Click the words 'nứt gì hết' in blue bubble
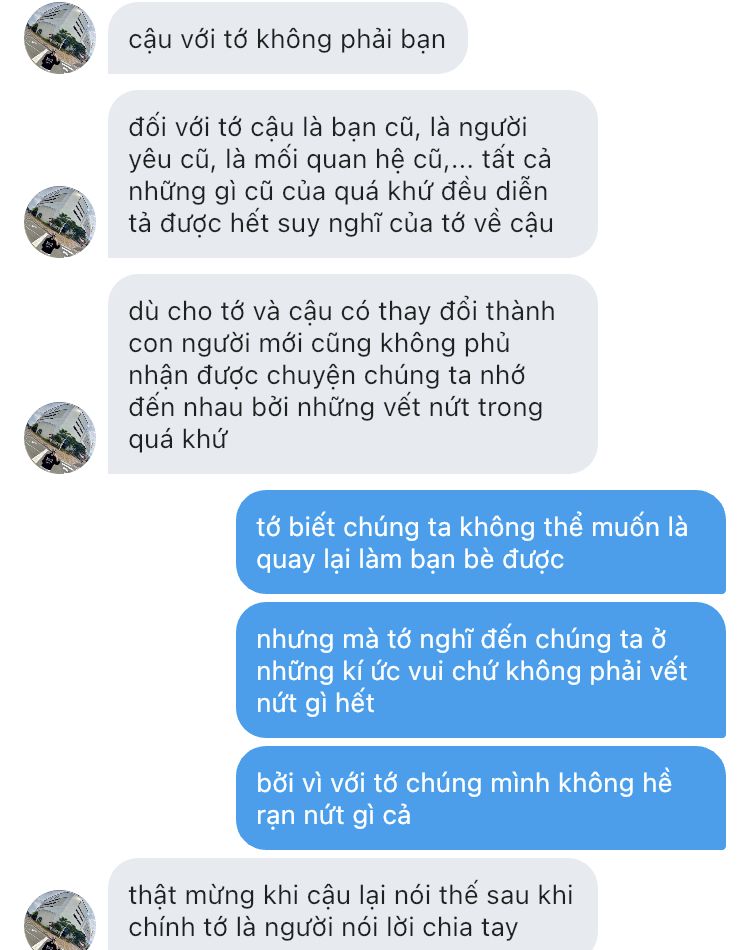750x950 pixels. tap(315, 703)
